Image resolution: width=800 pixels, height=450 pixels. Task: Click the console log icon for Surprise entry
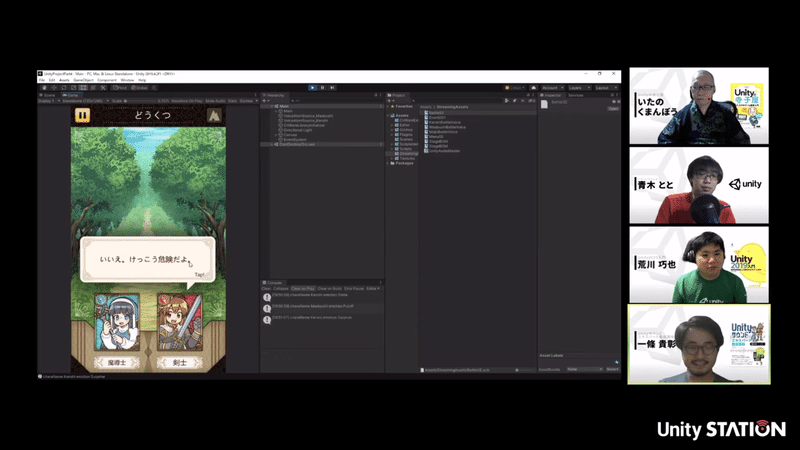(x=267, y=320)
